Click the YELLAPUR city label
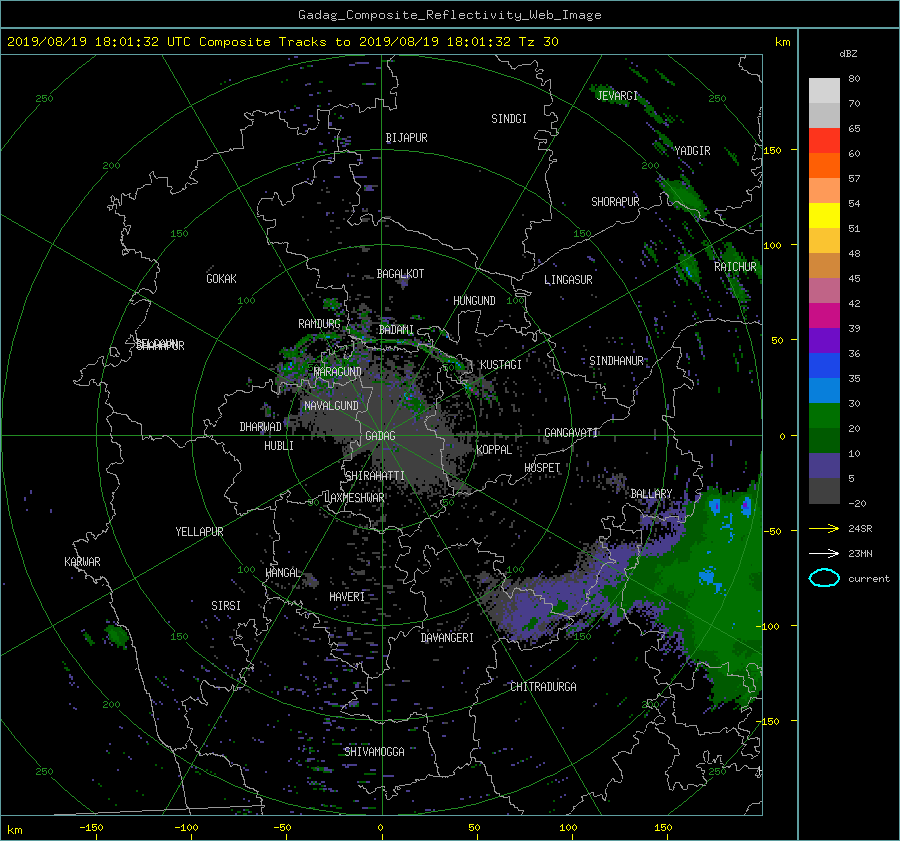This screenshot has width=900, height=841. (x=199, y=532)
